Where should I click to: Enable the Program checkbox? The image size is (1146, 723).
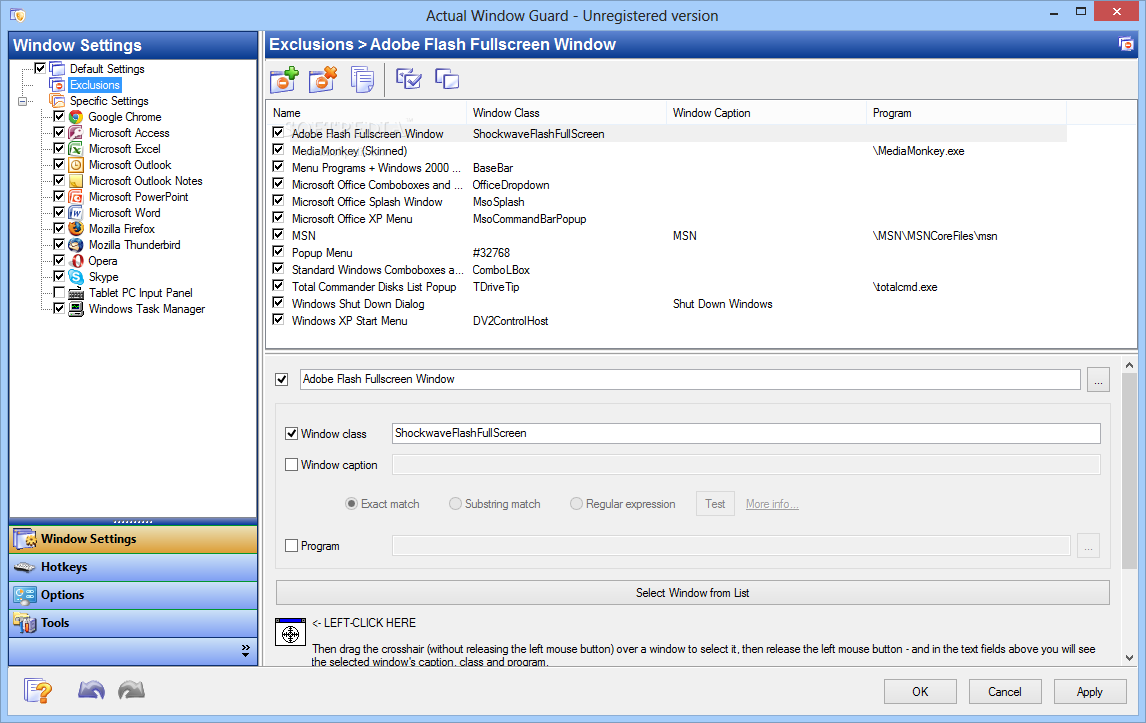click(292, 546)
